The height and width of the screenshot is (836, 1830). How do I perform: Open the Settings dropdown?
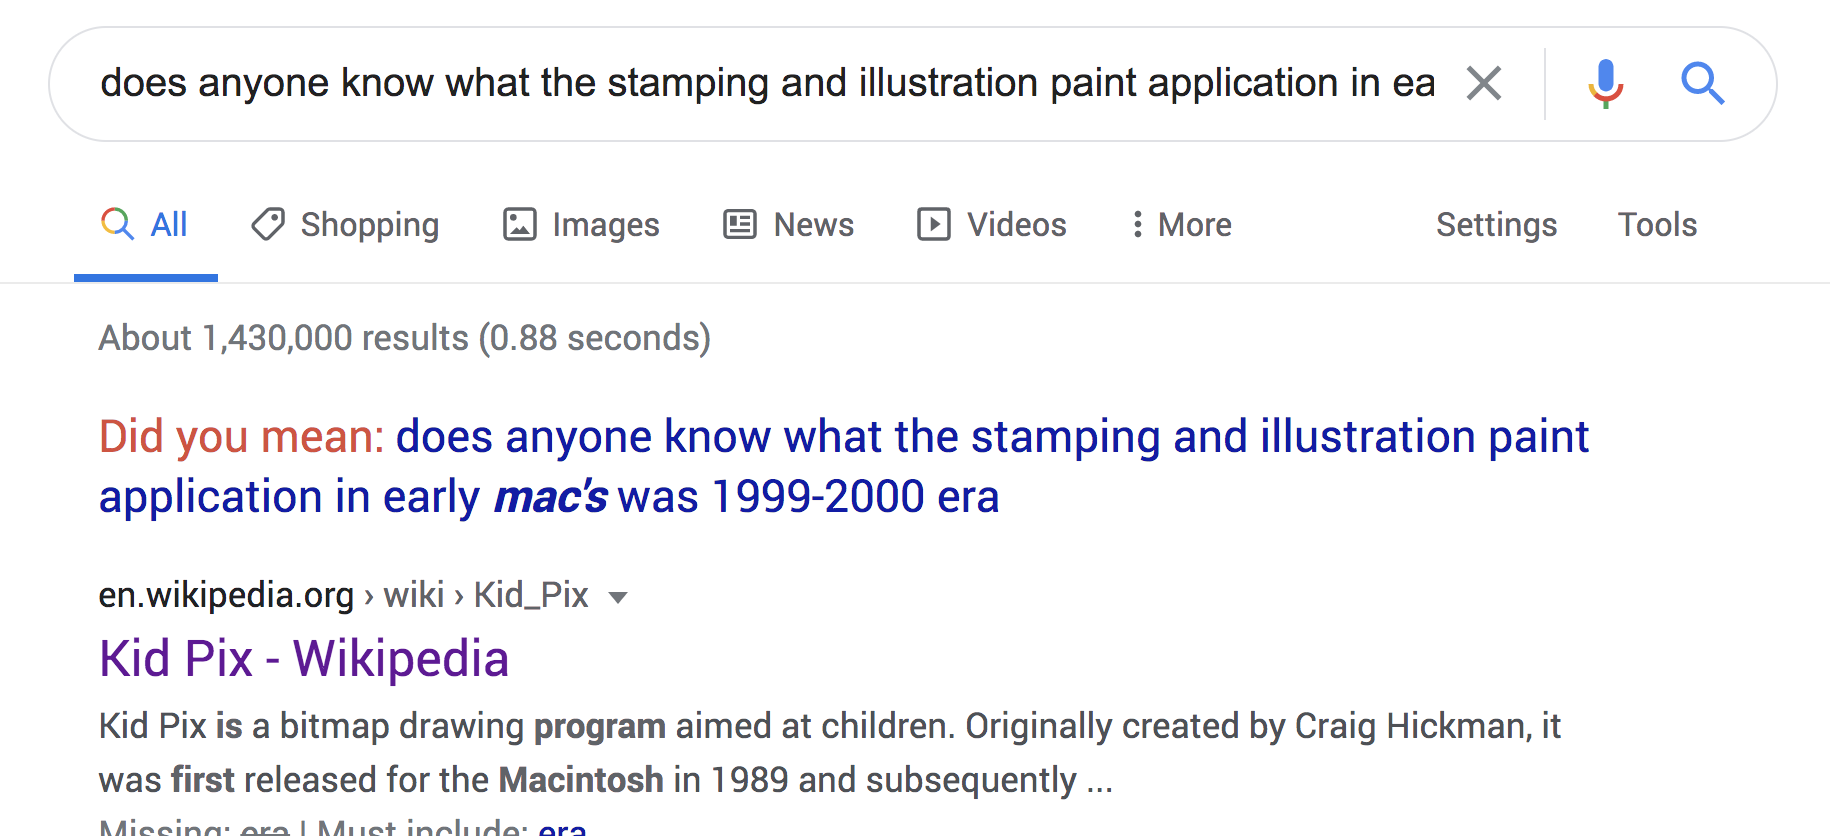point(1496,224)
